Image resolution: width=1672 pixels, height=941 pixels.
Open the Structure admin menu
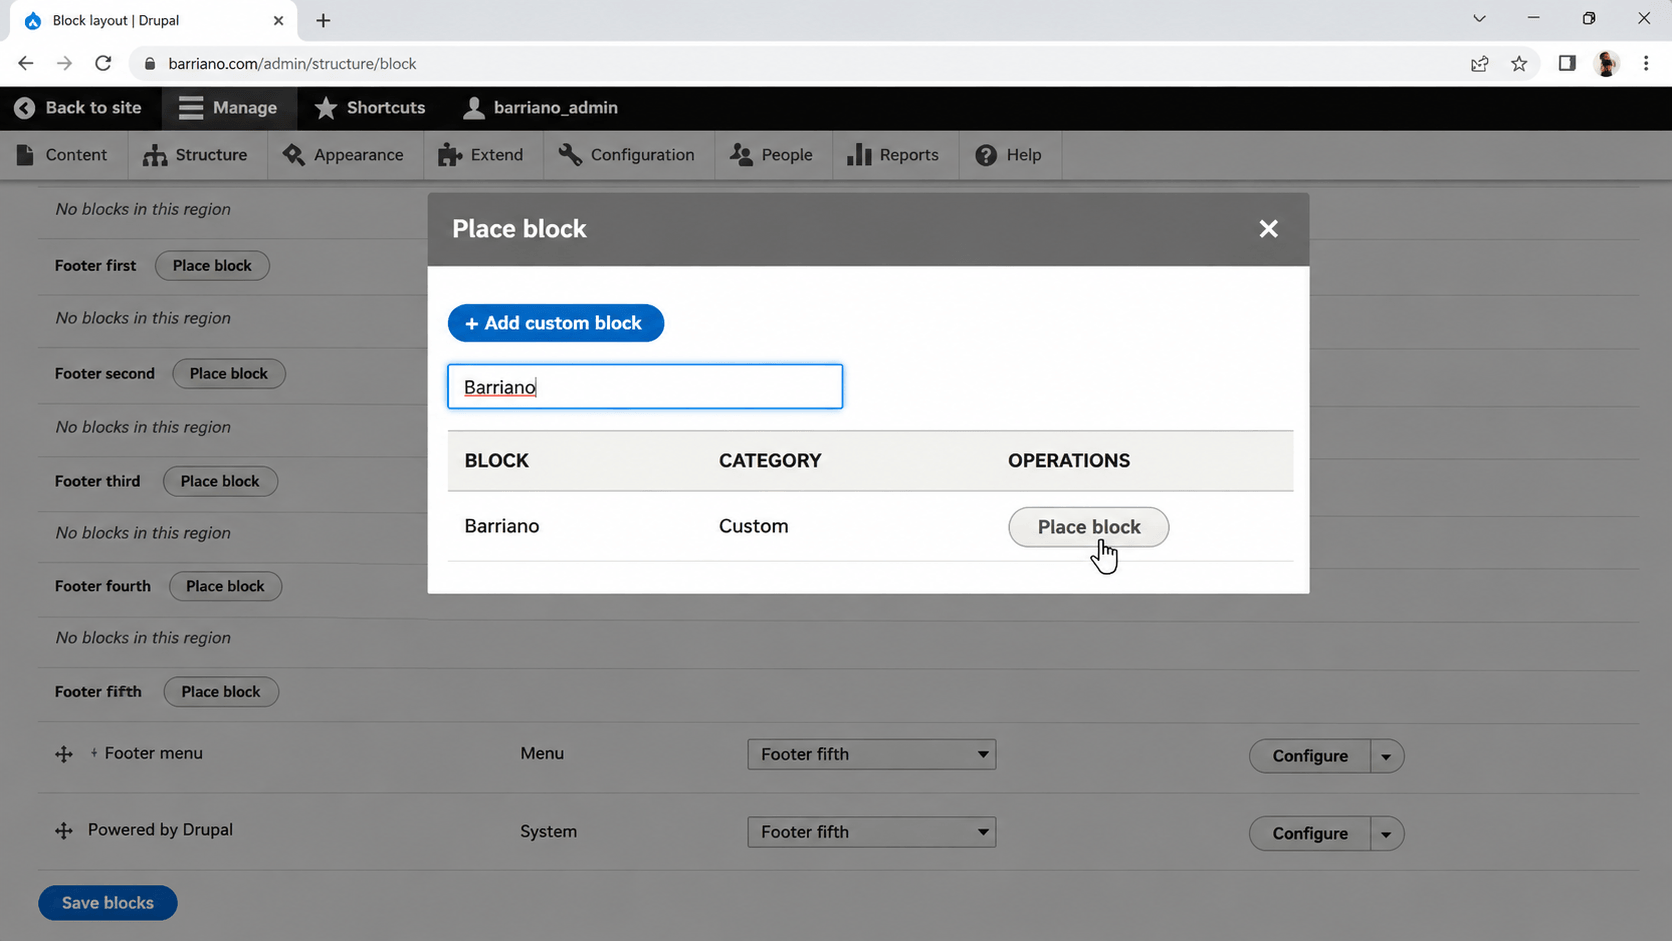[x=195, y=155]
